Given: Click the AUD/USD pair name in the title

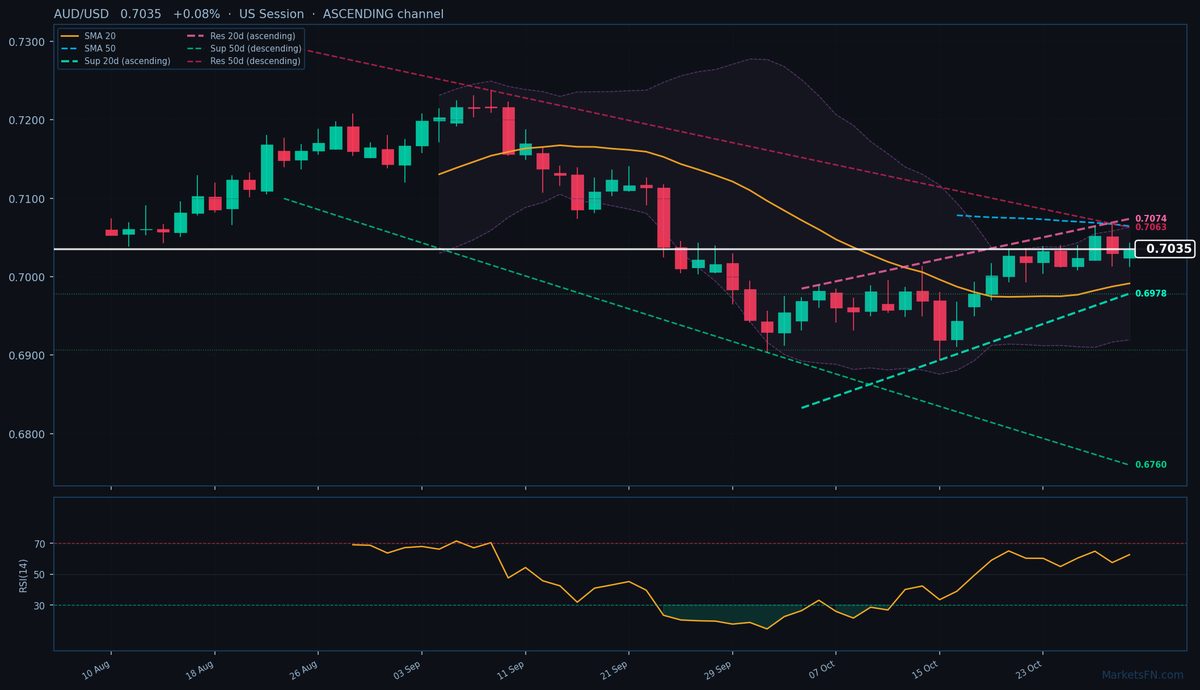Looking at the screenshot, I should (x=81, y=14).
